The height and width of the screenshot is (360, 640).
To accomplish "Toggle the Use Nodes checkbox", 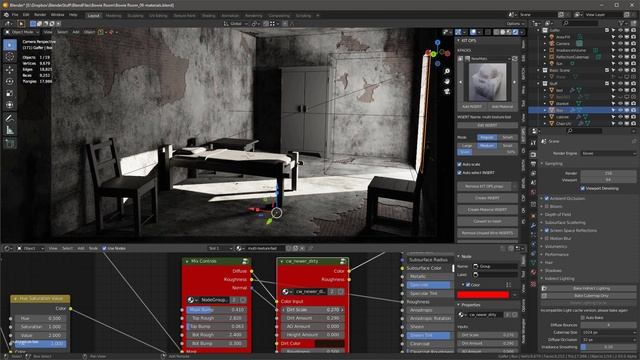I will point(104,248).
